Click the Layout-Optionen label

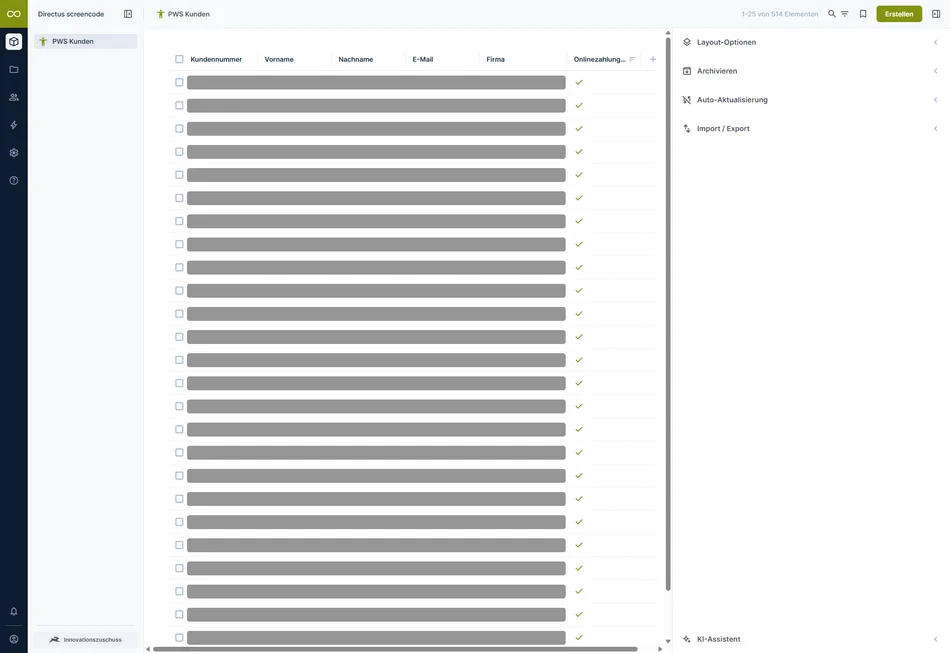tap(726, 42)
